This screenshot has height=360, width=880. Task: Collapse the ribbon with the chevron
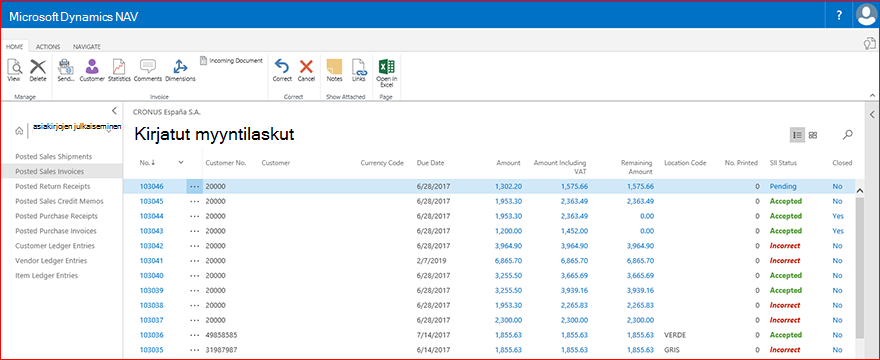(x=872, y=95)
